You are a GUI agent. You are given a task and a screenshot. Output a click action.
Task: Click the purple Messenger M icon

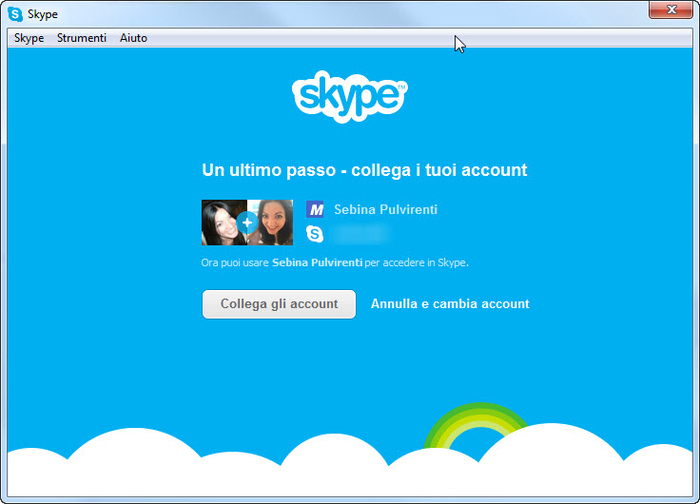315,210
